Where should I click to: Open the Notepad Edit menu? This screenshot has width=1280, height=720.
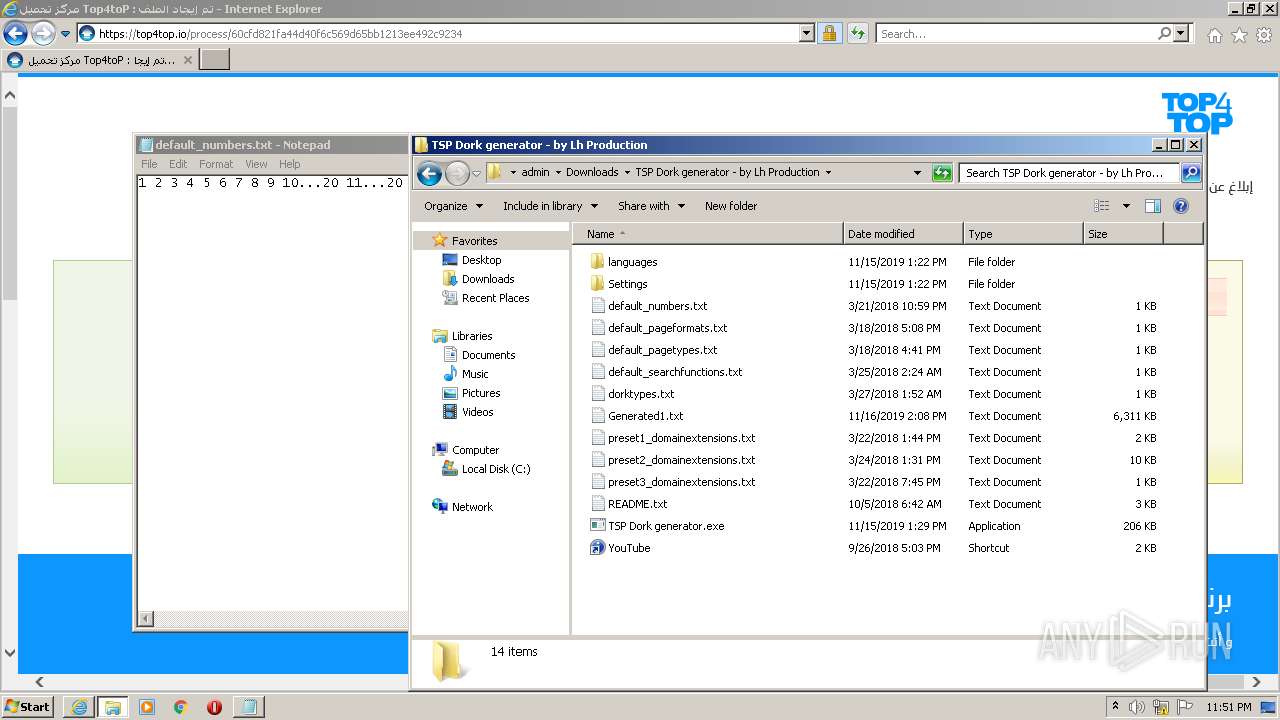click(178, 164)
